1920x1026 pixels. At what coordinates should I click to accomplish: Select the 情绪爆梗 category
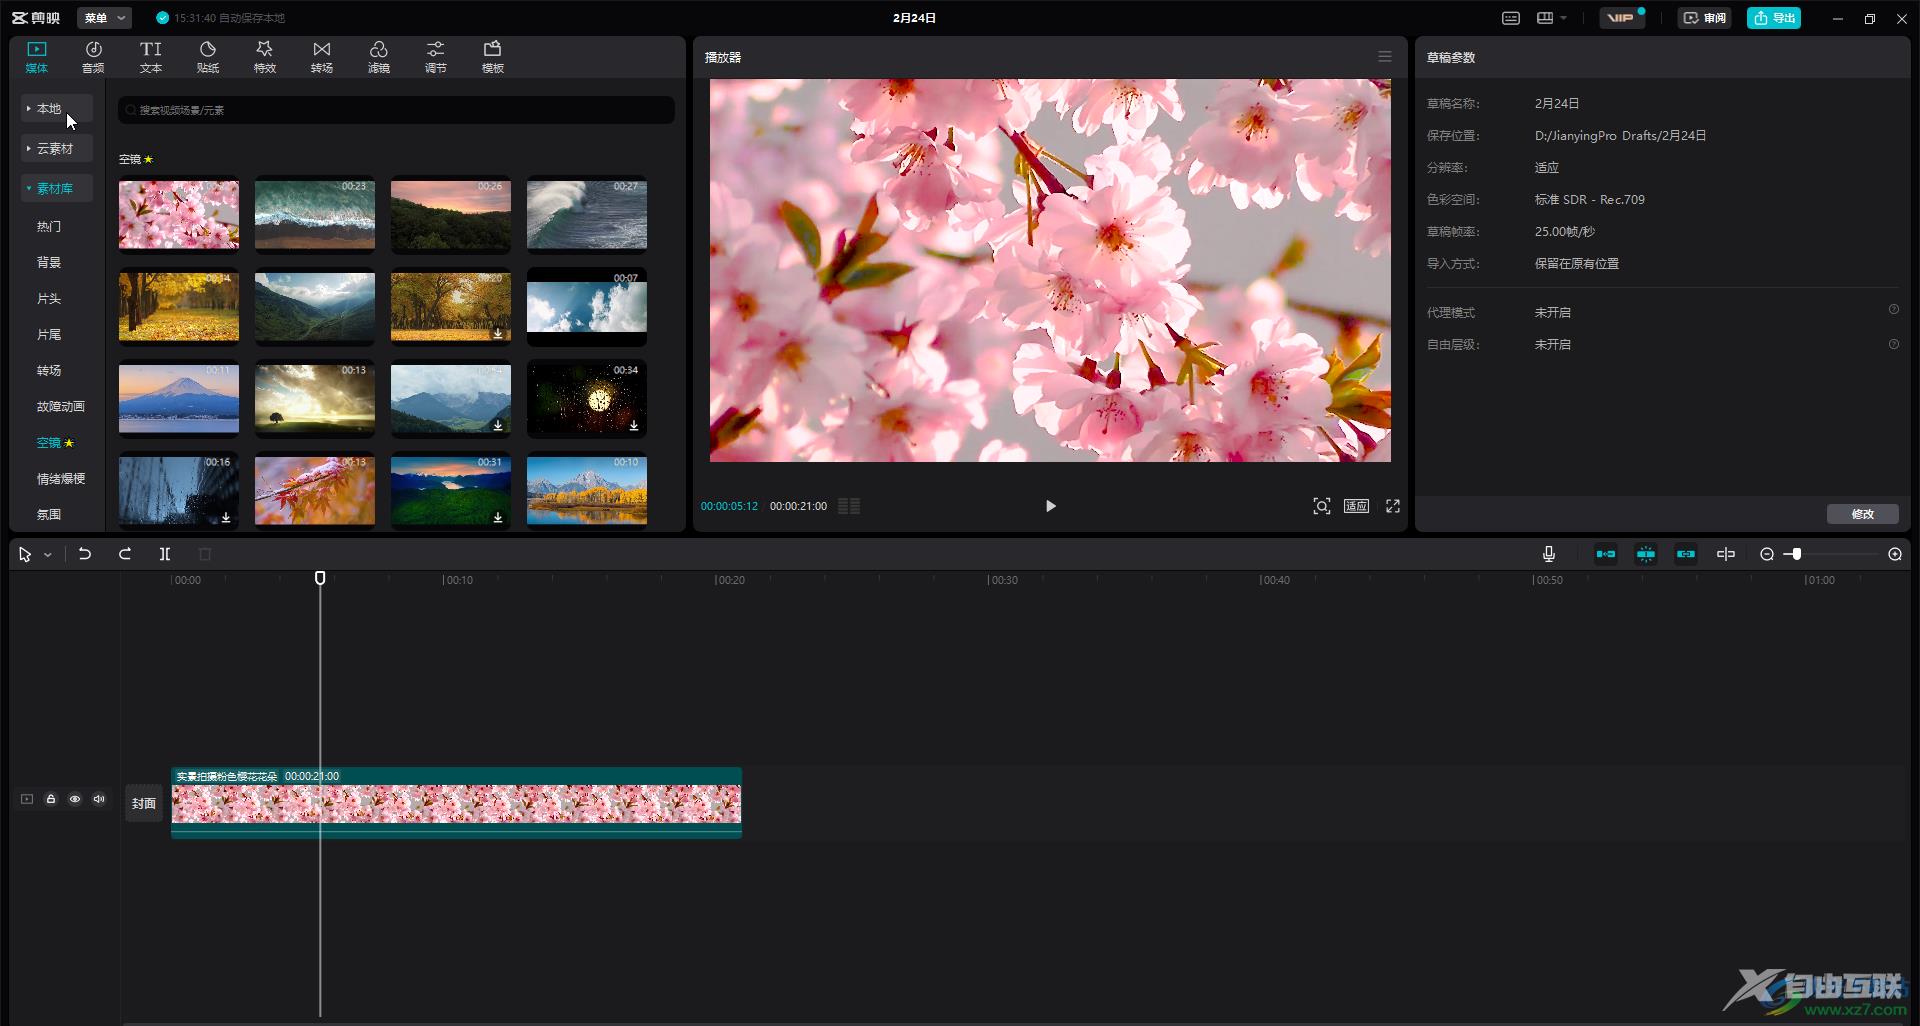61,478
